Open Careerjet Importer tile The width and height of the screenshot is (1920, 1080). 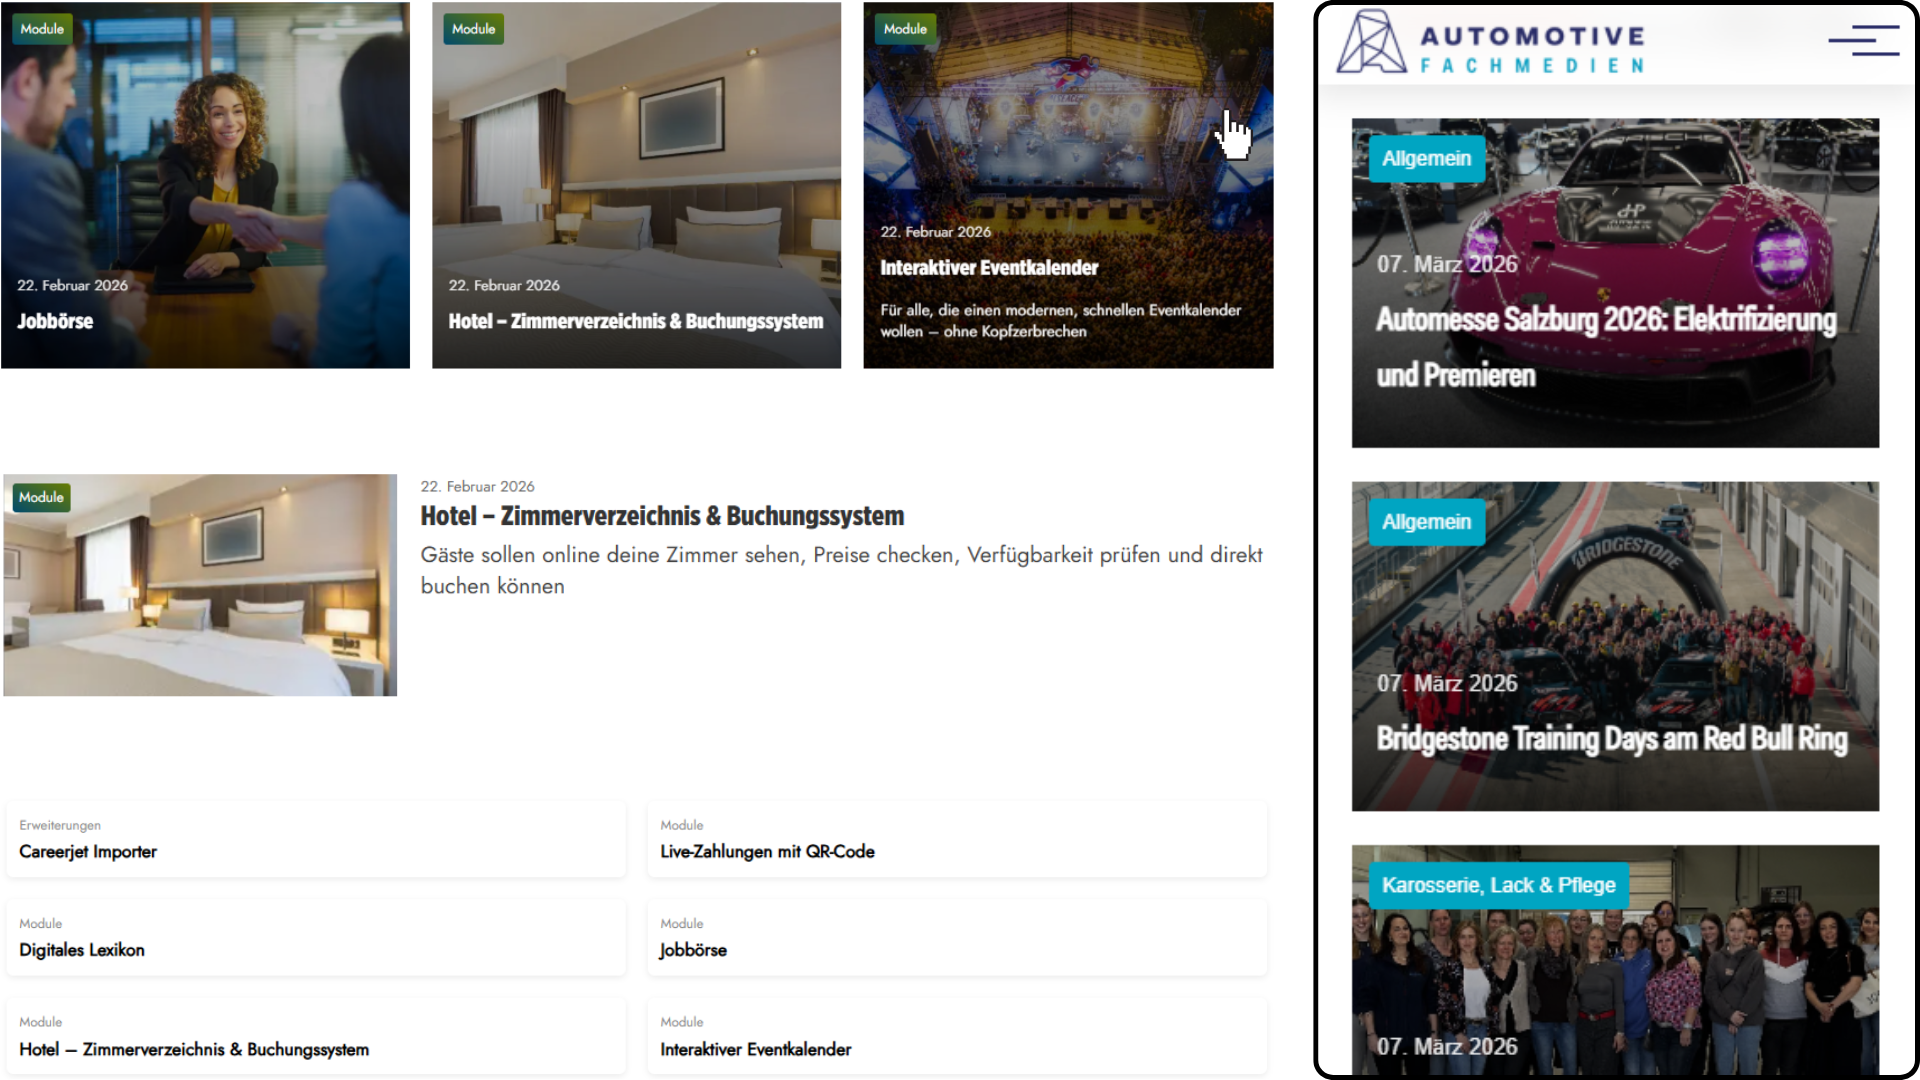(88, 852)
